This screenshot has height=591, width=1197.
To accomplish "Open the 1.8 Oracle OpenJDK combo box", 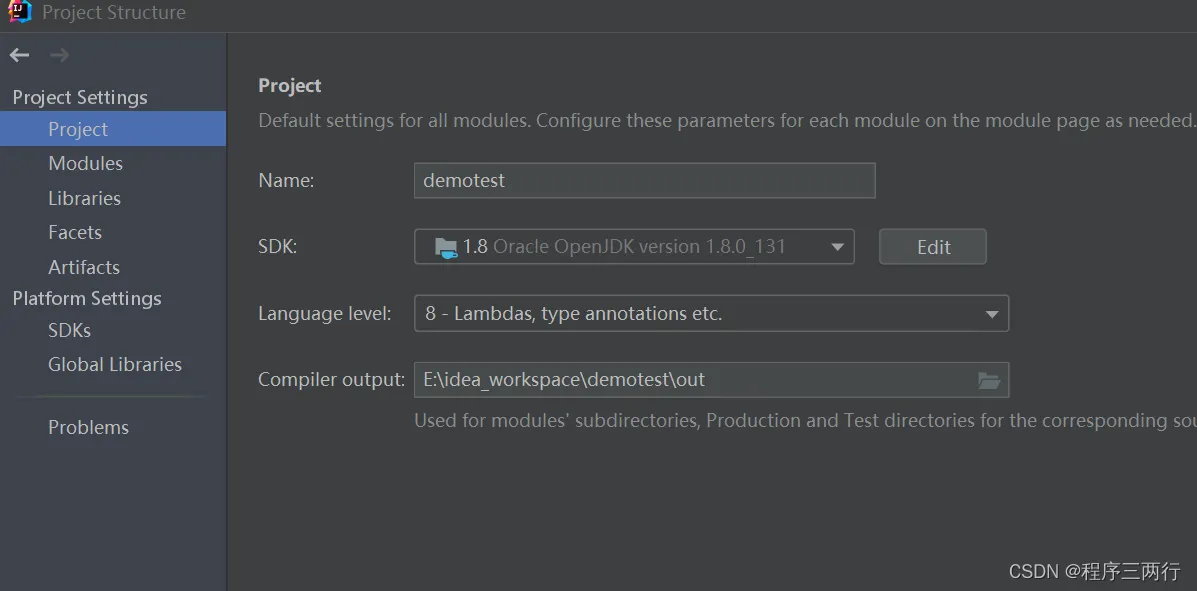I will point(634,247).
